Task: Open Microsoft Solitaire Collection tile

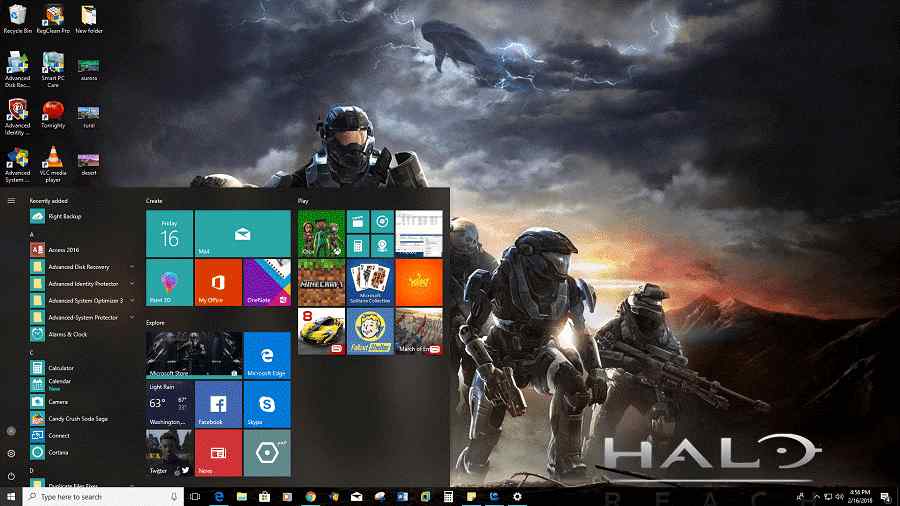Action: click(x=370, y=282)
